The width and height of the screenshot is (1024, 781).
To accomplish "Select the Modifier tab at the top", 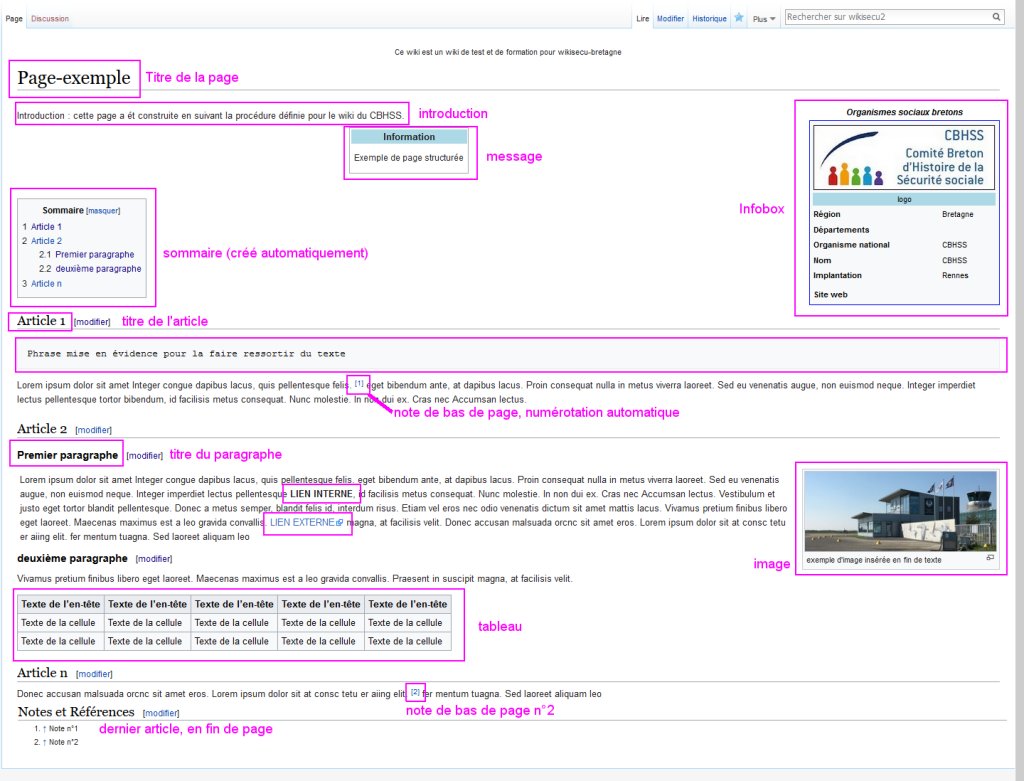I will 670,19.
